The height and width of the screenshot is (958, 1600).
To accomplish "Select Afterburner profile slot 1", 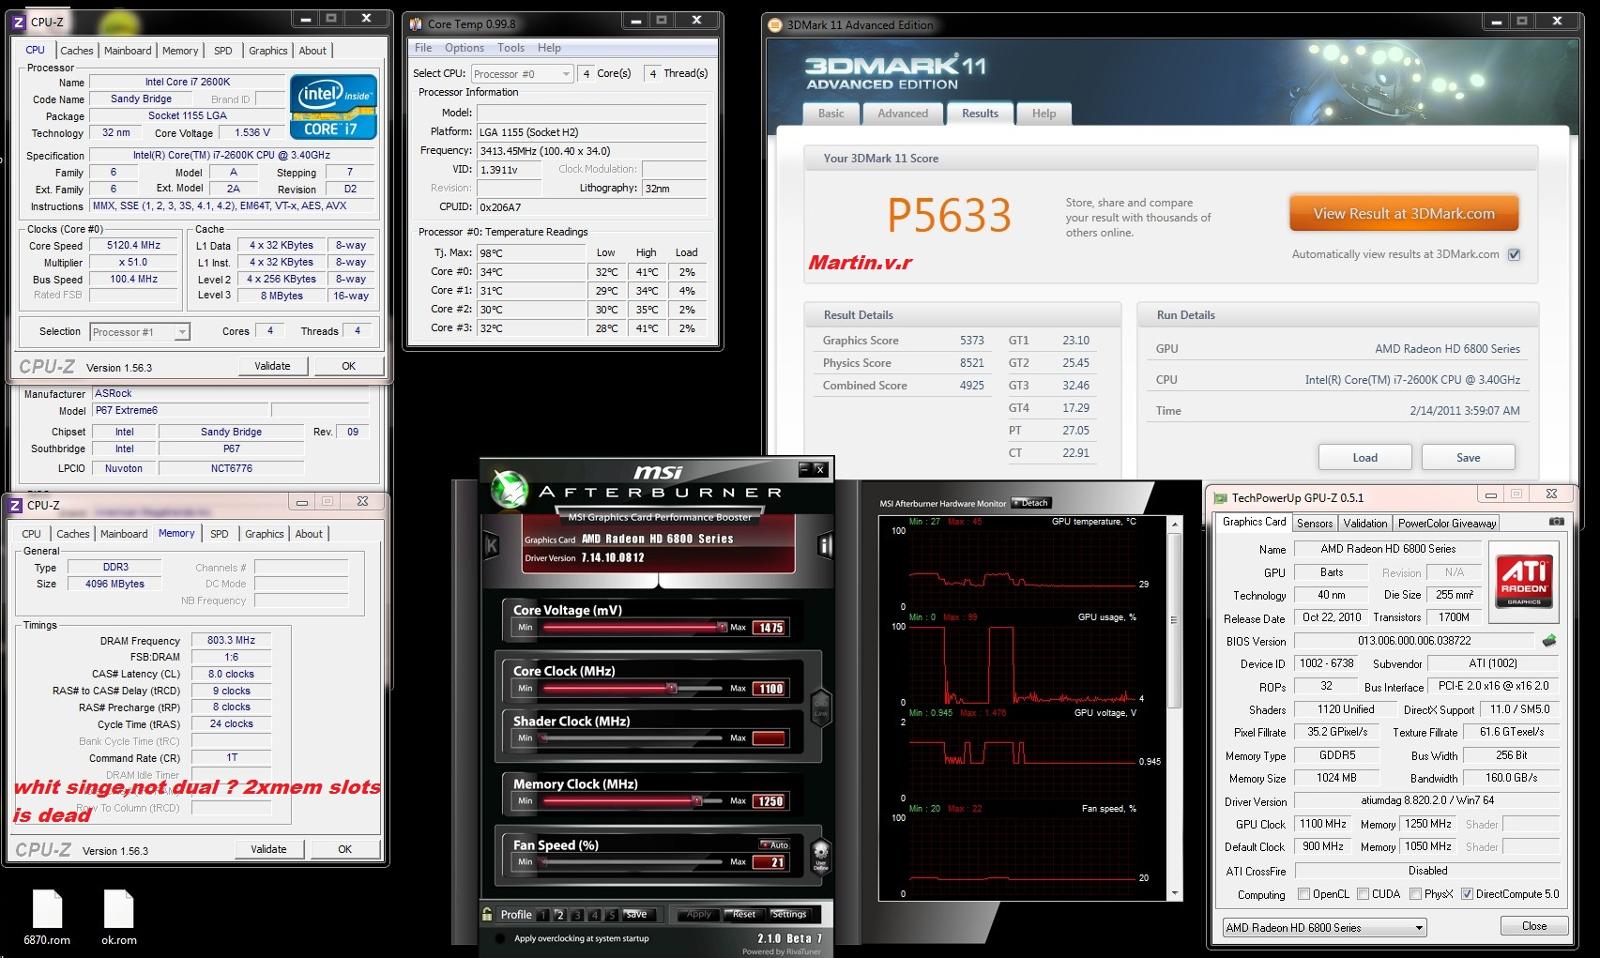I will (x=543, y=914).
